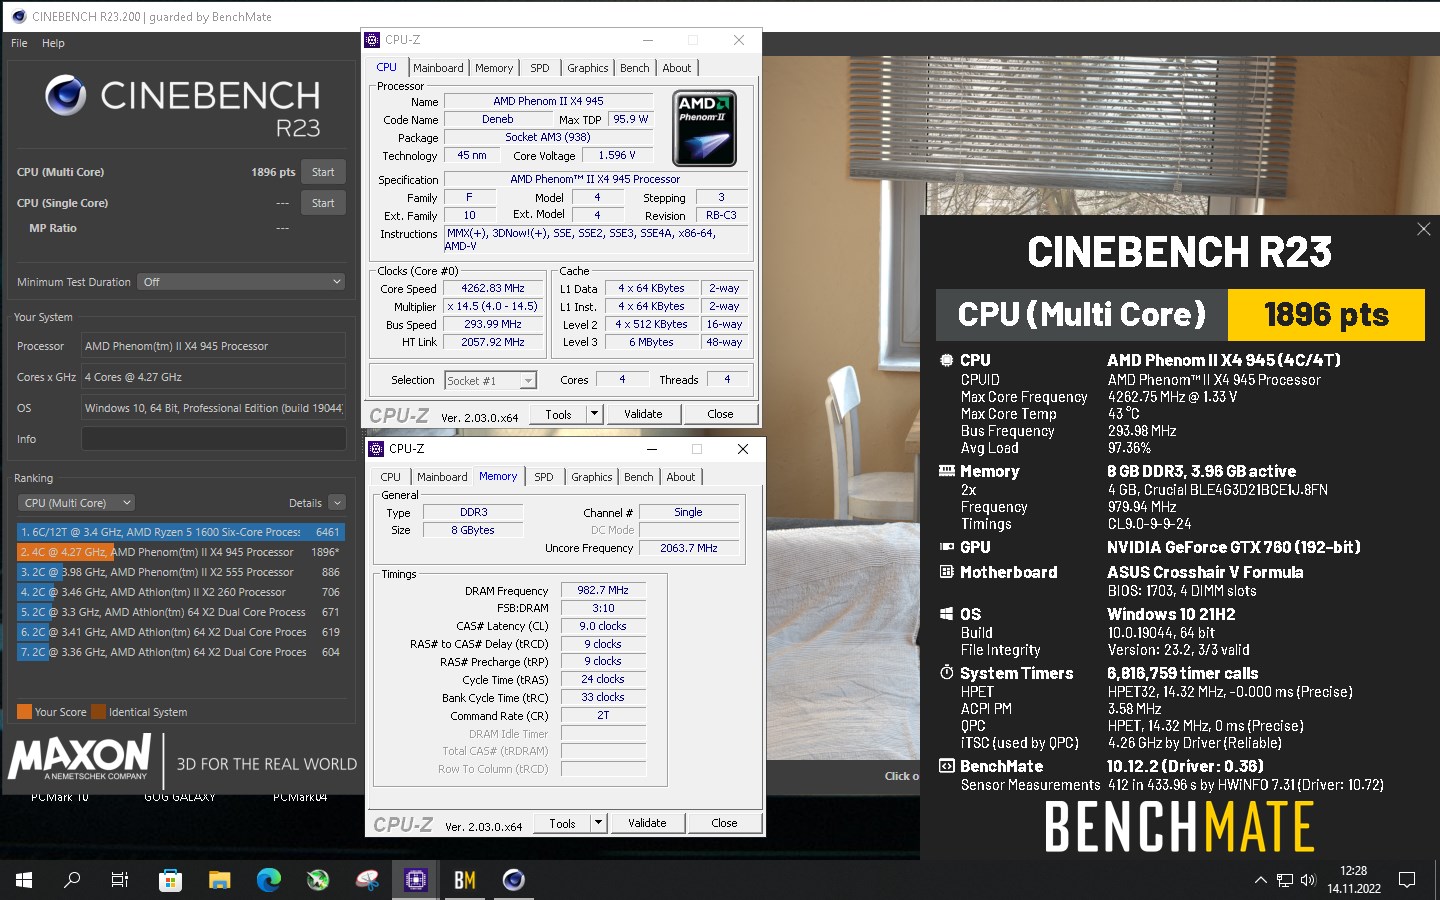1440x900 pixels.
Task: Click Validate in lower CPU-Z window
Action: pyautogui.click(x=647, y=823)
